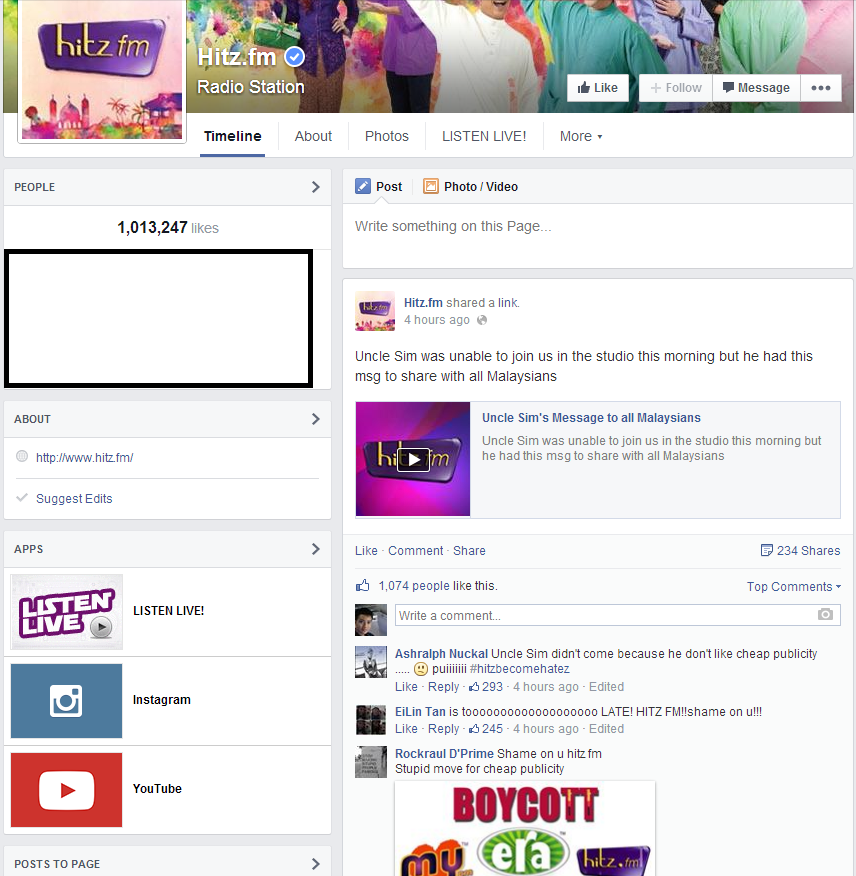Open the three-dot more actions menu
Image resolution: width=856 pixels, height=876 pixels.
coord(821,88)
